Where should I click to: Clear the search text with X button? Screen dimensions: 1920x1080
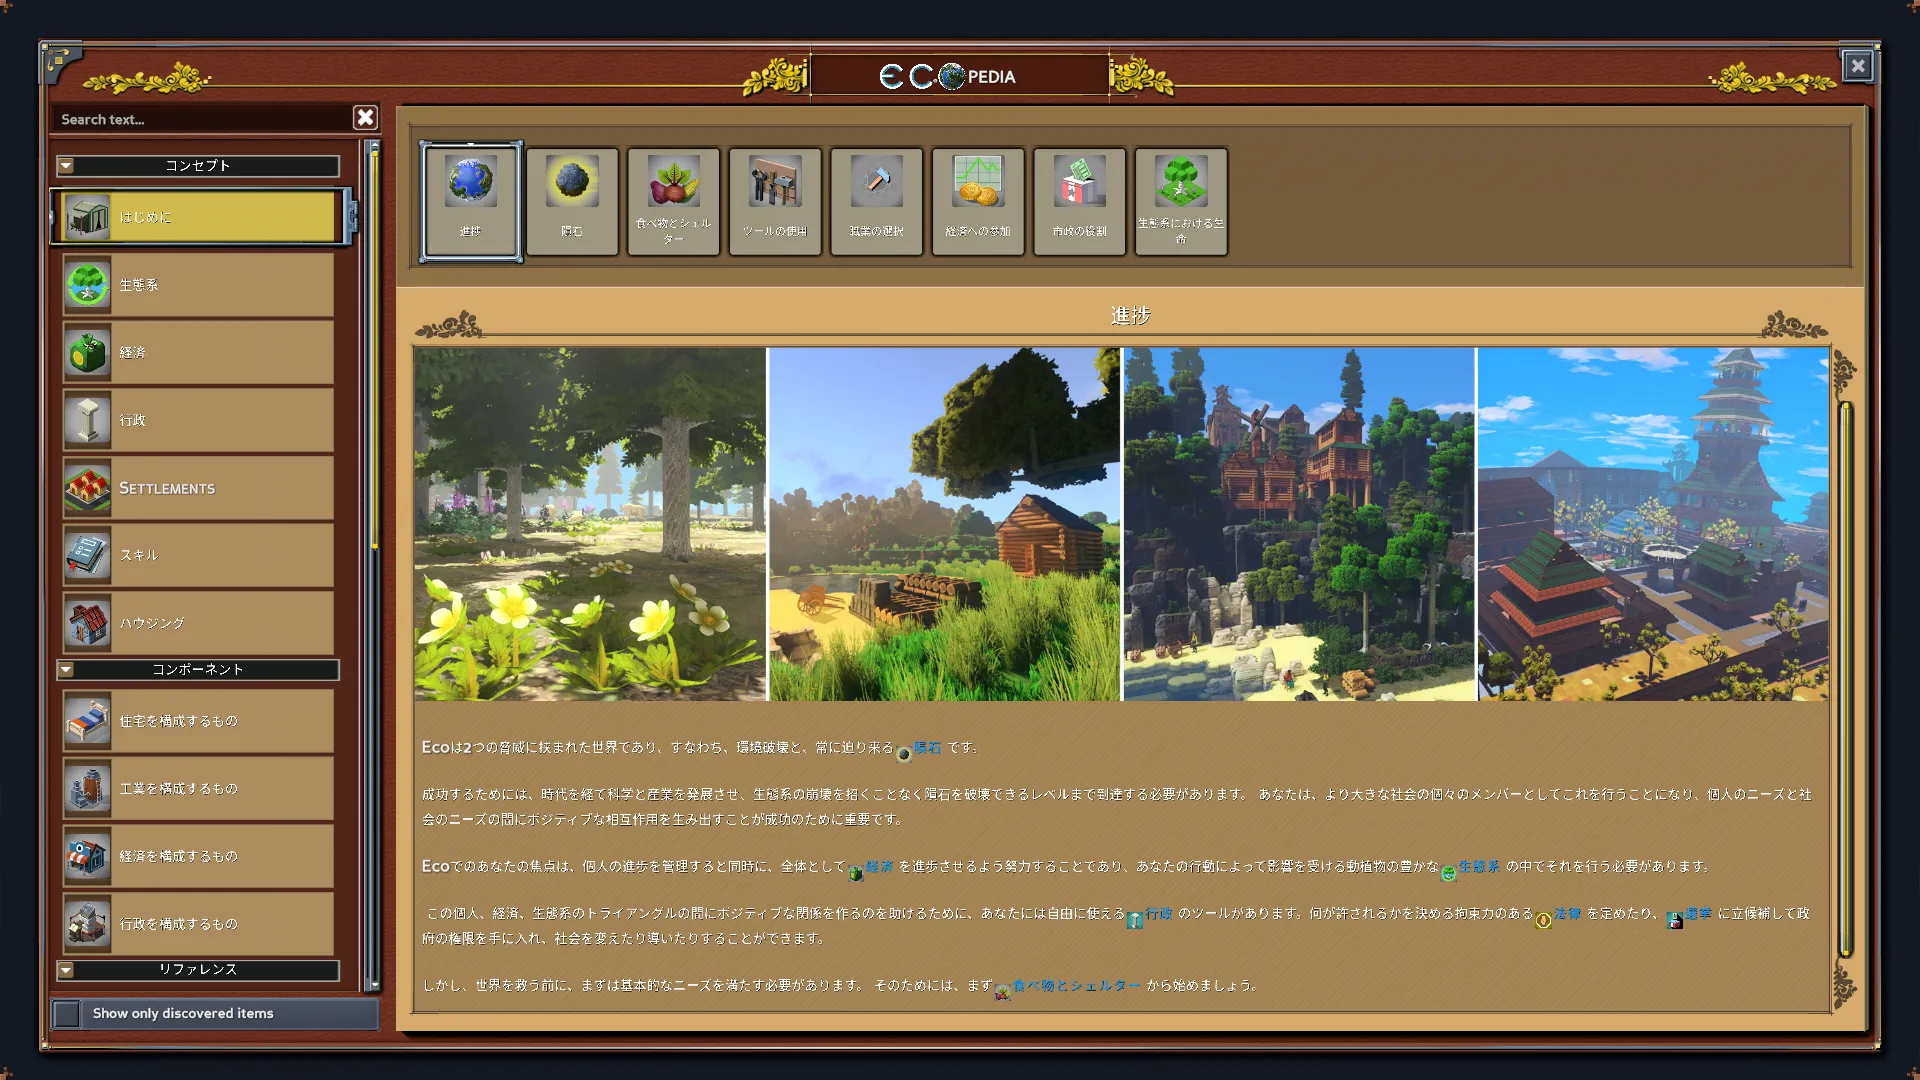(365, 118)
